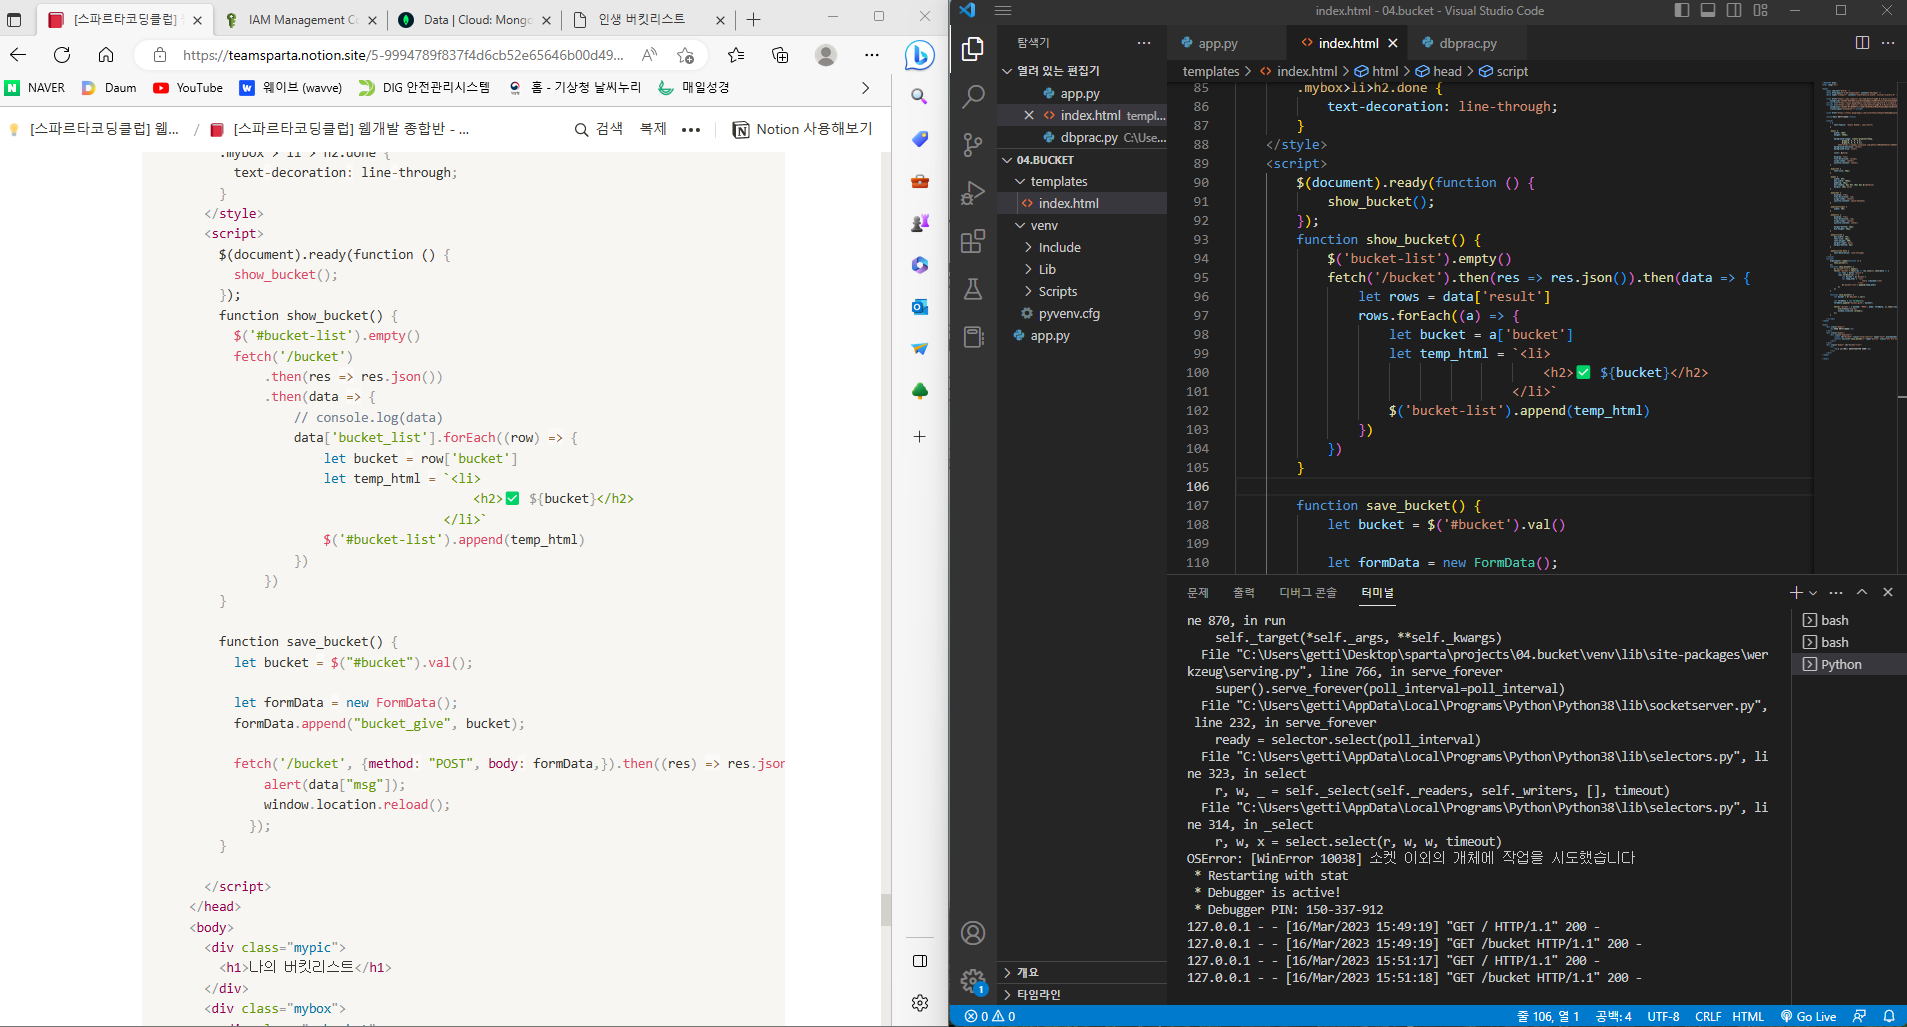
Task: Open the Search view in VS Code
Action: (x=972, y=97)
